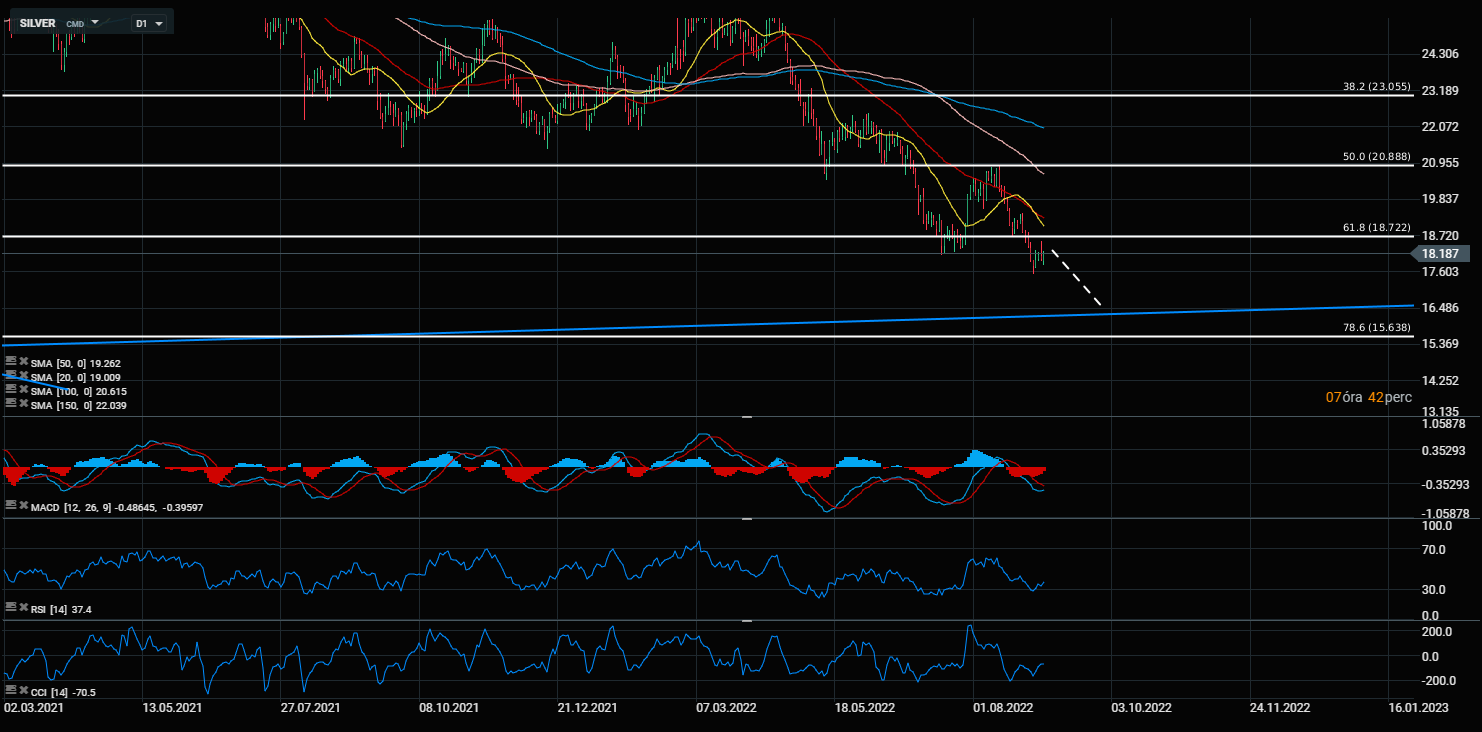Click the CCI -200.0 scale level
Screen dimensions: 1482x732
pyautogui.click(x=1439, y=682)
